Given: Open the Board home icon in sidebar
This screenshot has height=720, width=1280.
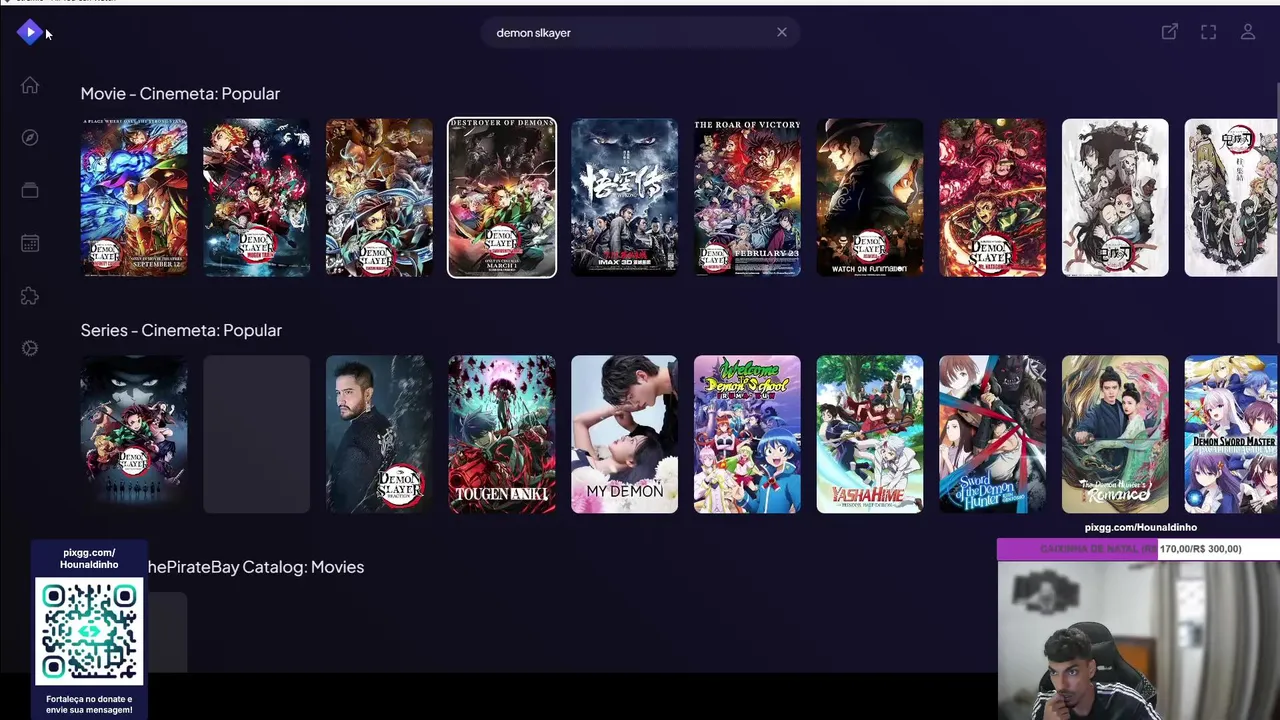Looking at the screenshot, I should coord(30,86).
